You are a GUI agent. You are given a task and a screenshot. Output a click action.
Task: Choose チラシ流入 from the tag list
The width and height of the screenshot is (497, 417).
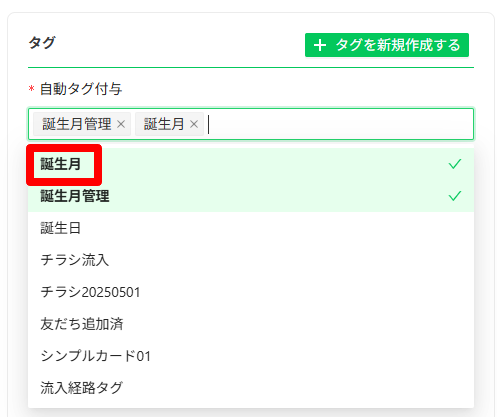[x=251, y=260]
